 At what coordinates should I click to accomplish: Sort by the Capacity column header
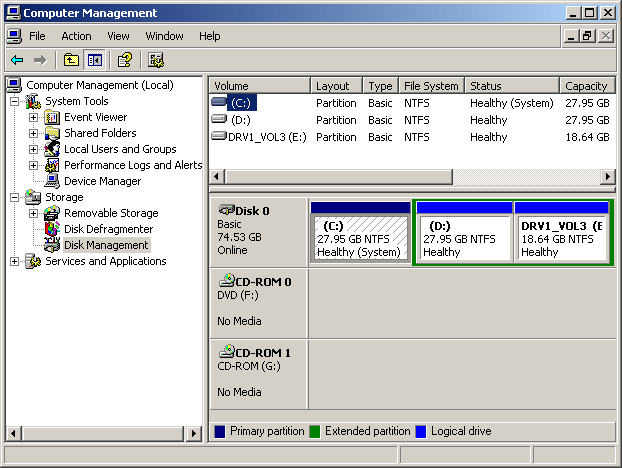587,86
